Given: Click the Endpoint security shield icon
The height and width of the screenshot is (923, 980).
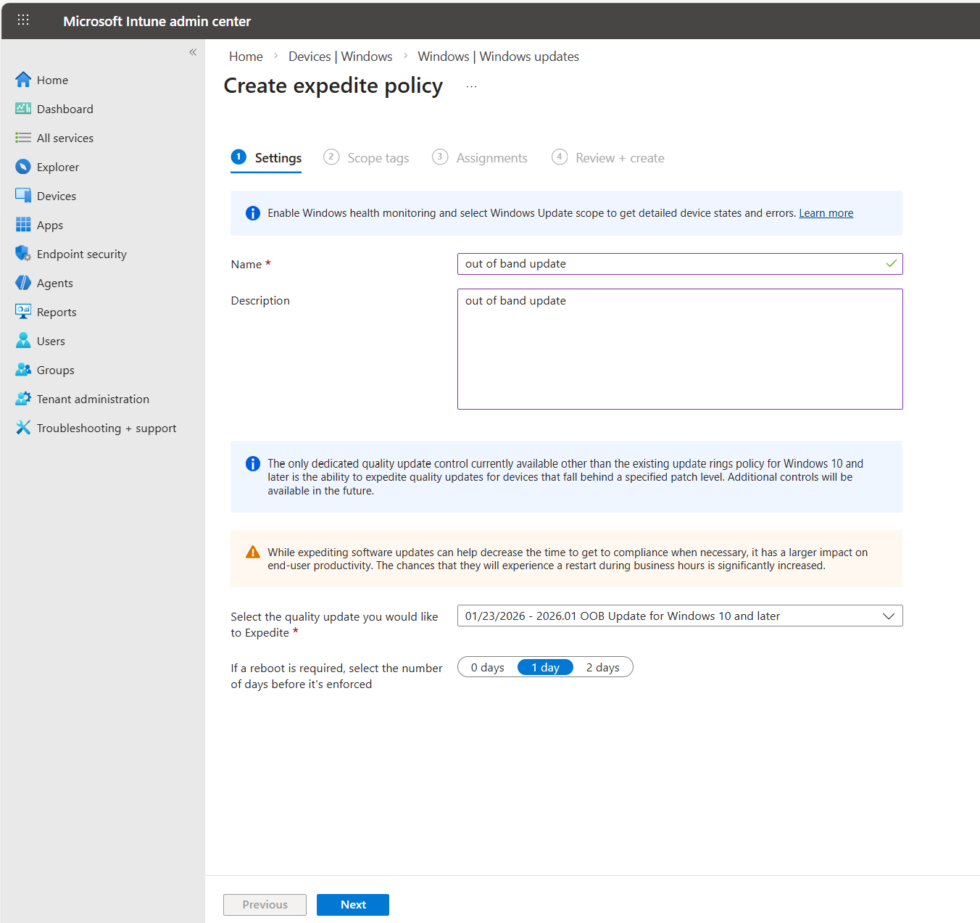Looking at the screenshot, I should point(23,253).
